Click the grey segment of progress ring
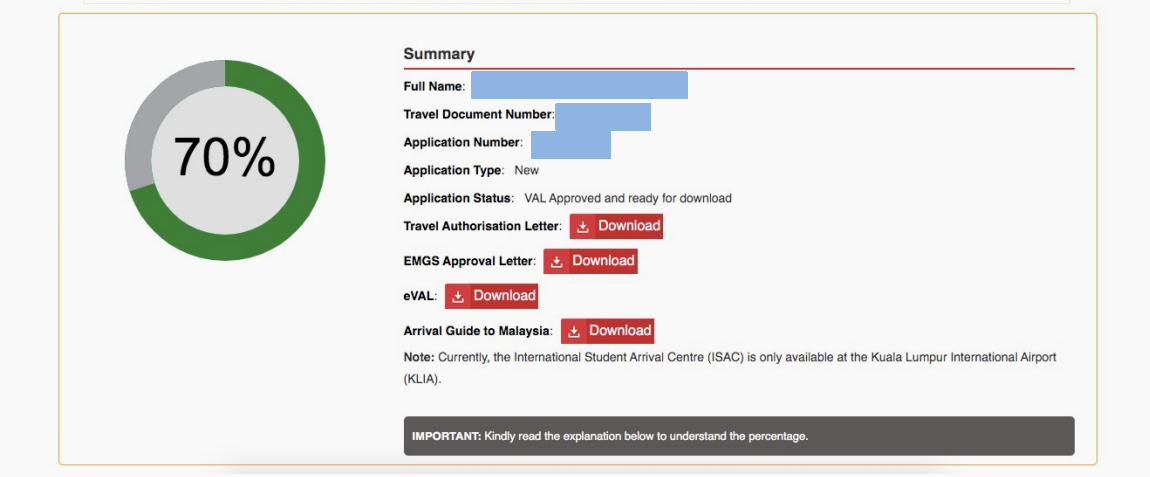 150,118
